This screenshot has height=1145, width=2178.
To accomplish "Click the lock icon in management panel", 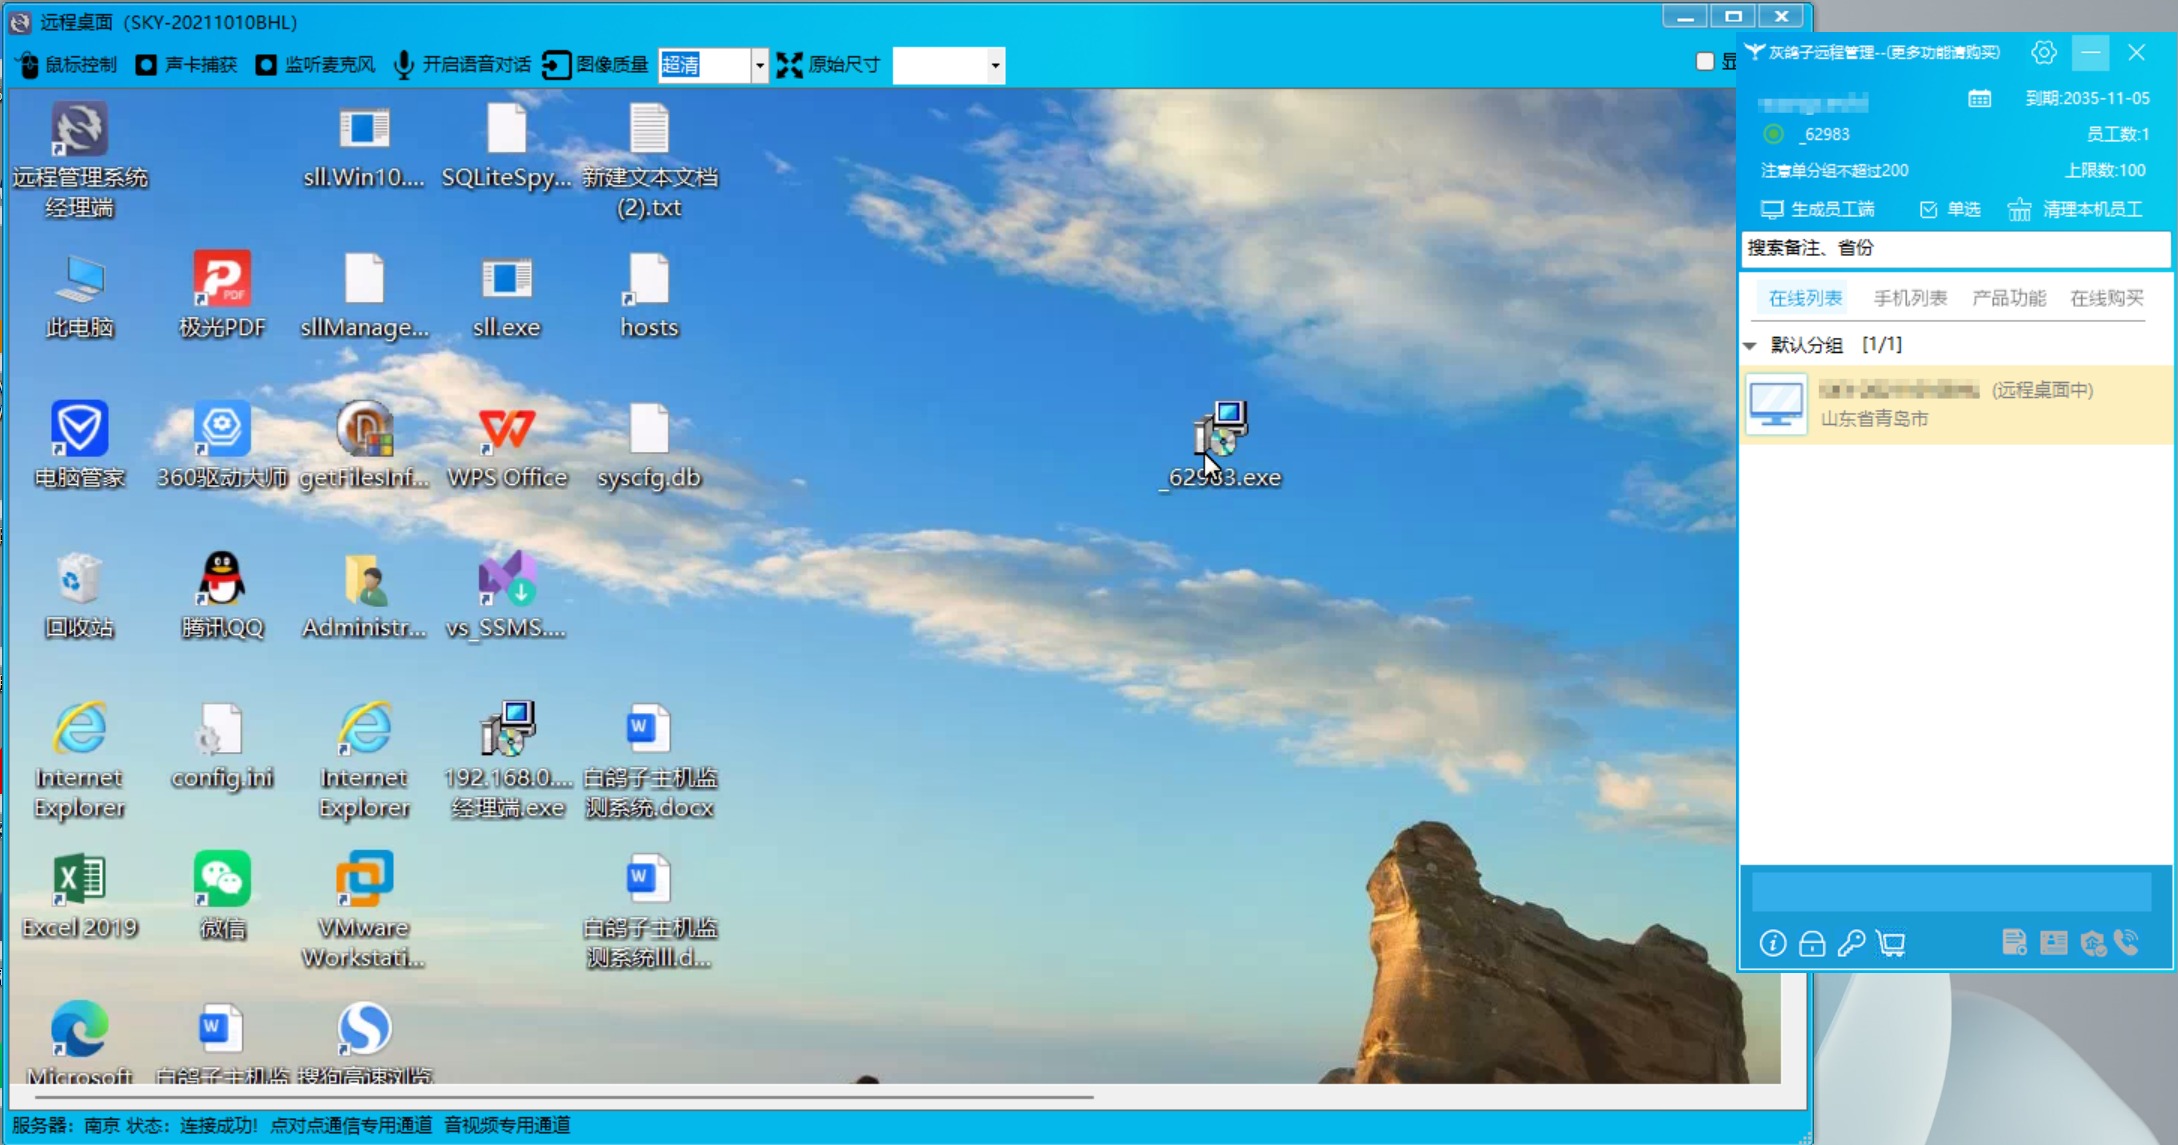I will coord(1811,943).
